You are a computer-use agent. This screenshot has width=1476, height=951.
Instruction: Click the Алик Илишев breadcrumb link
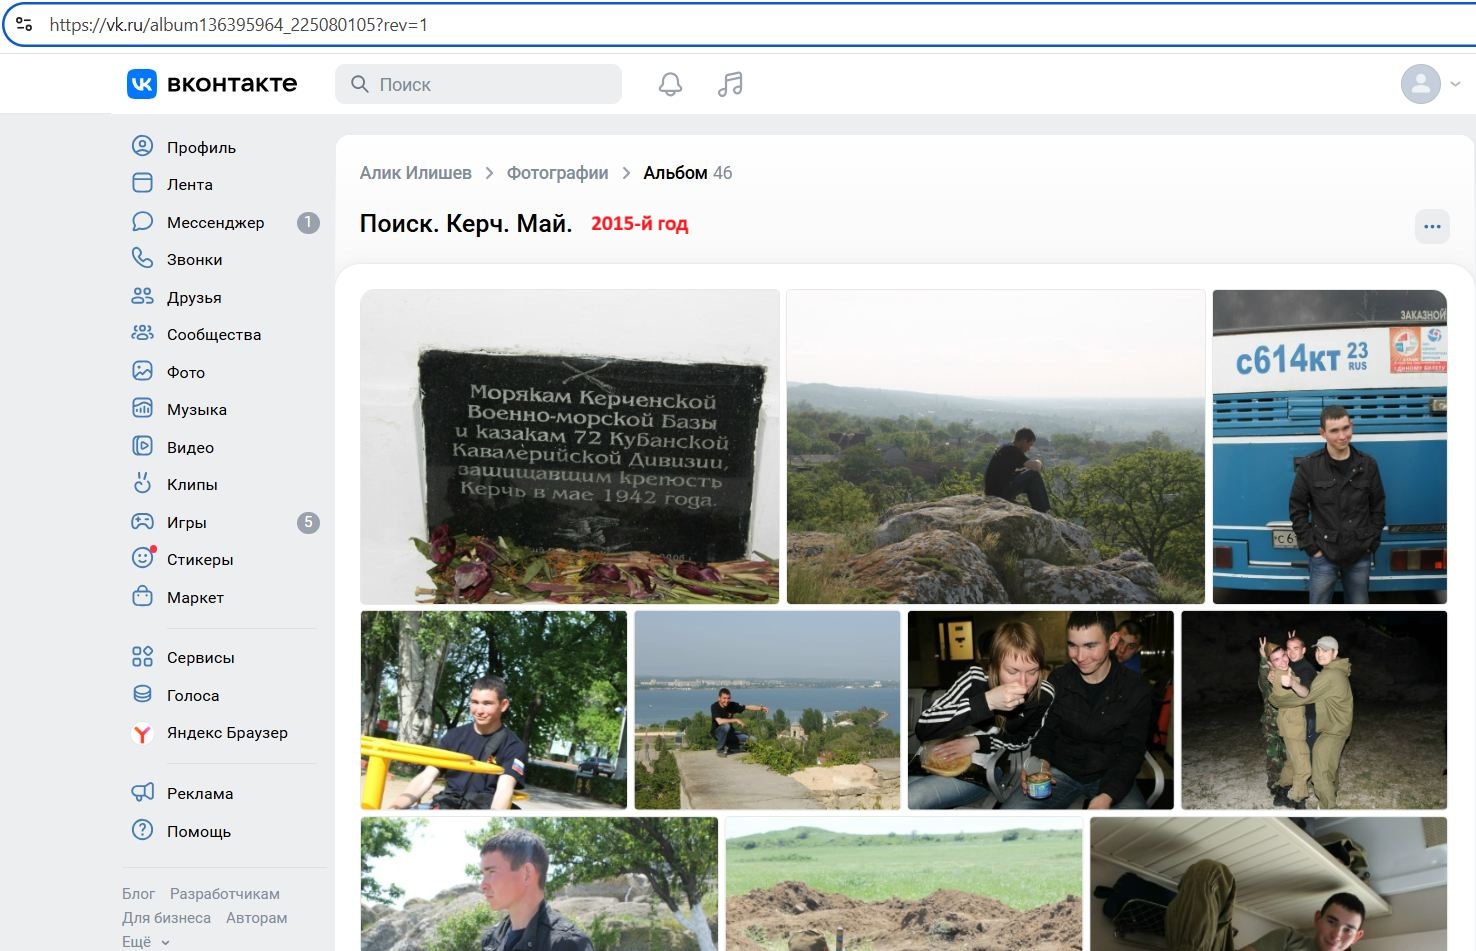pos(416,173)
